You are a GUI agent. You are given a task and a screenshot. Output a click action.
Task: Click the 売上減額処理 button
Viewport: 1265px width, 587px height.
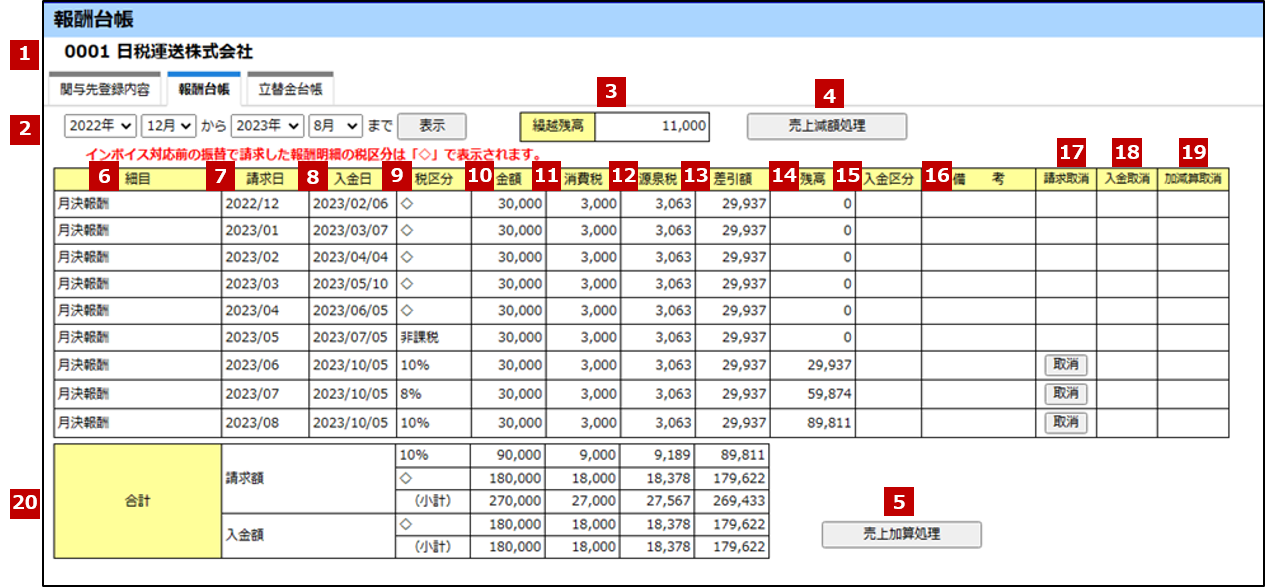[x=826, y=126]
